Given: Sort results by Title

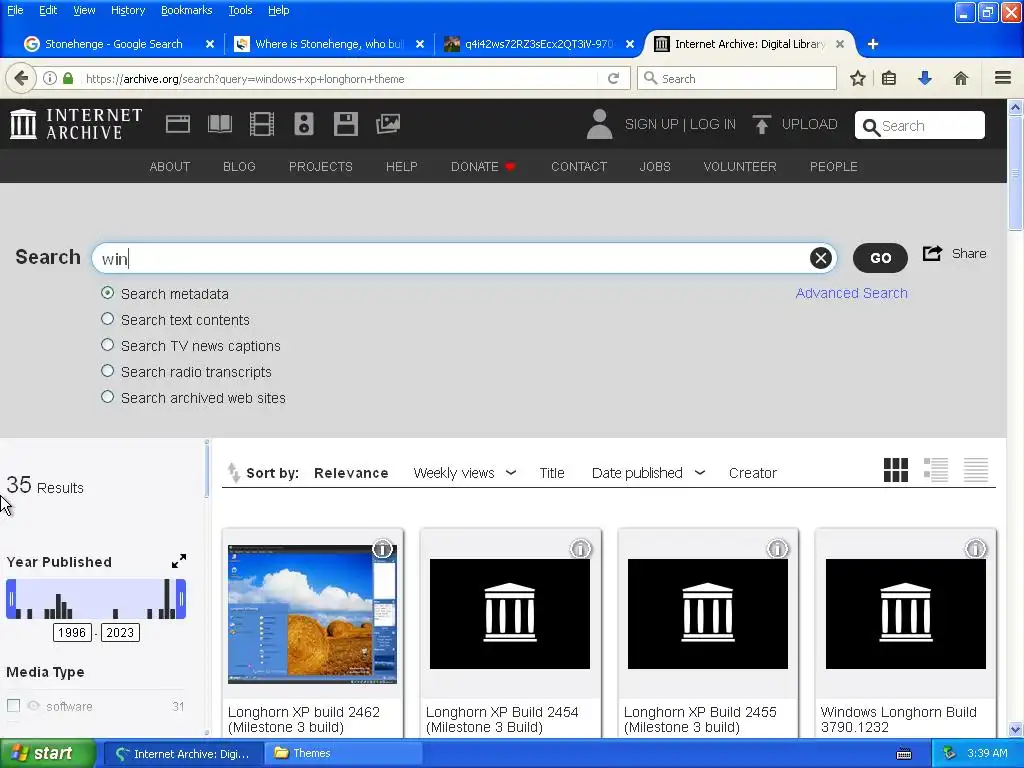Looking at the screenshot, I should pos(552,473).
